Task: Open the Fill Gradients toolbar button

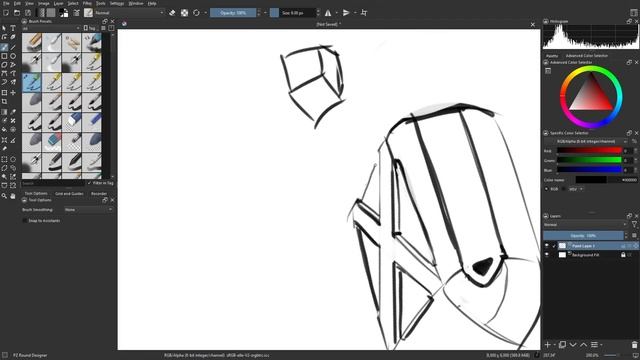Action: coord(41,13)
